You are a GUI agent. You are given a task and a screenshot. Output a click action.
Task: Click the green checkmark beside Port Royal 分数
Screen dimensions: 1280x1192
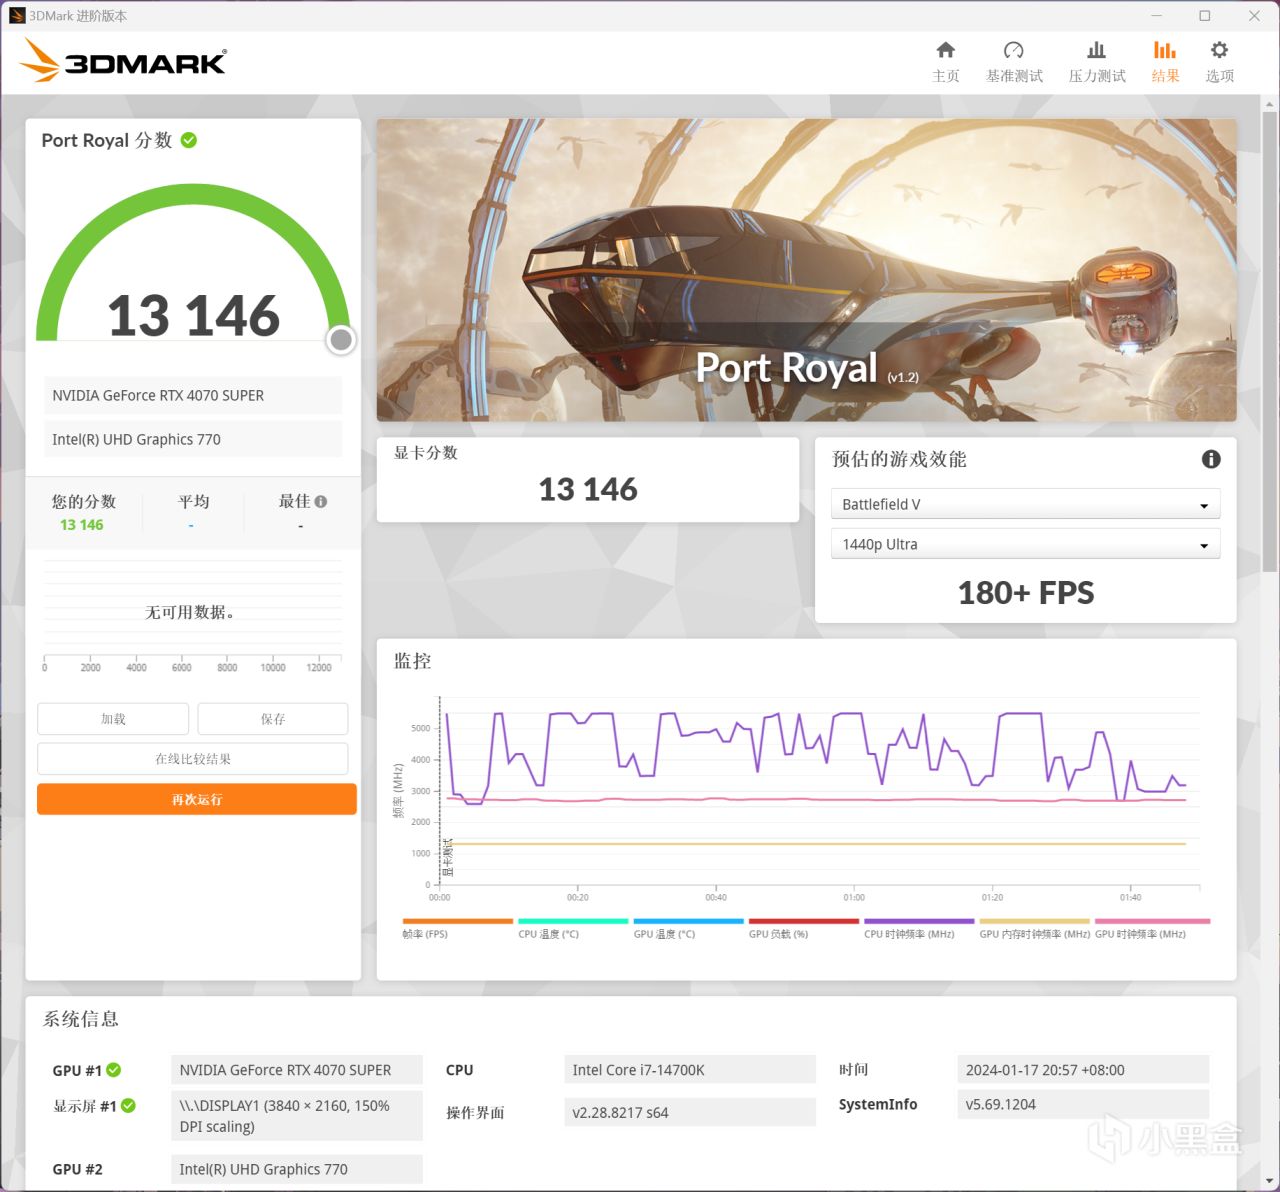[189, 140]
